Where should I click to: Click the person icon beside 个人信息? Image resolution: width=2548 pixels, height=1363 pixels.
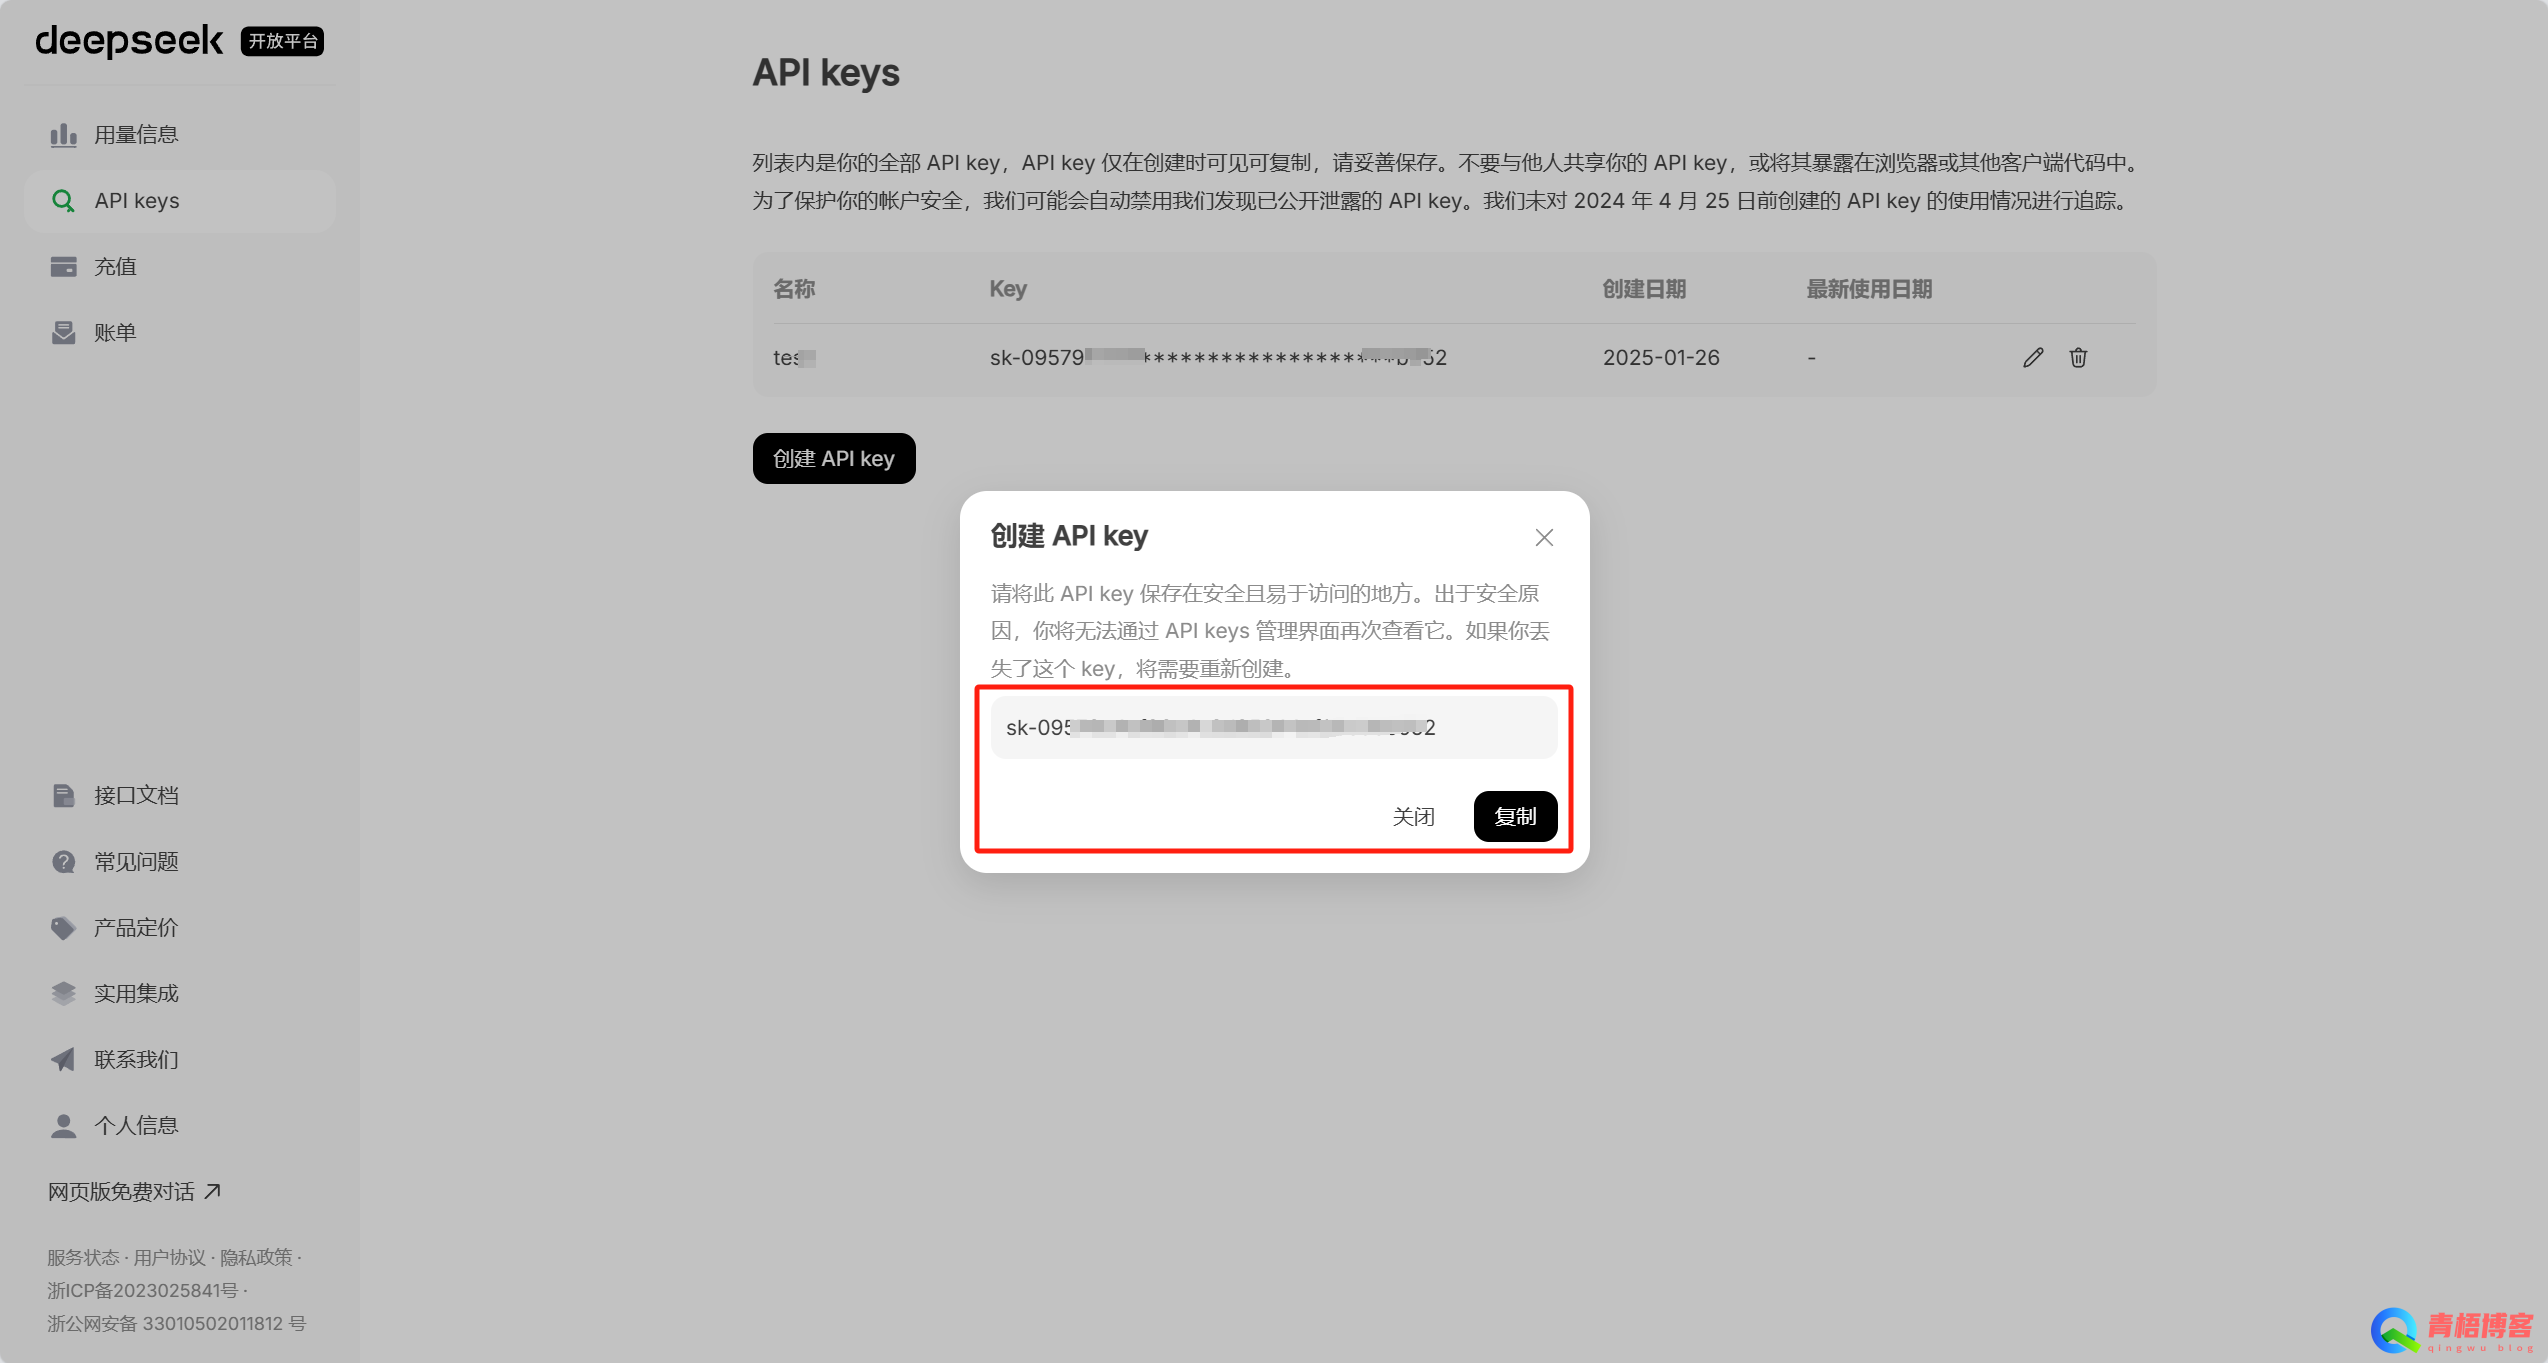63,1126
